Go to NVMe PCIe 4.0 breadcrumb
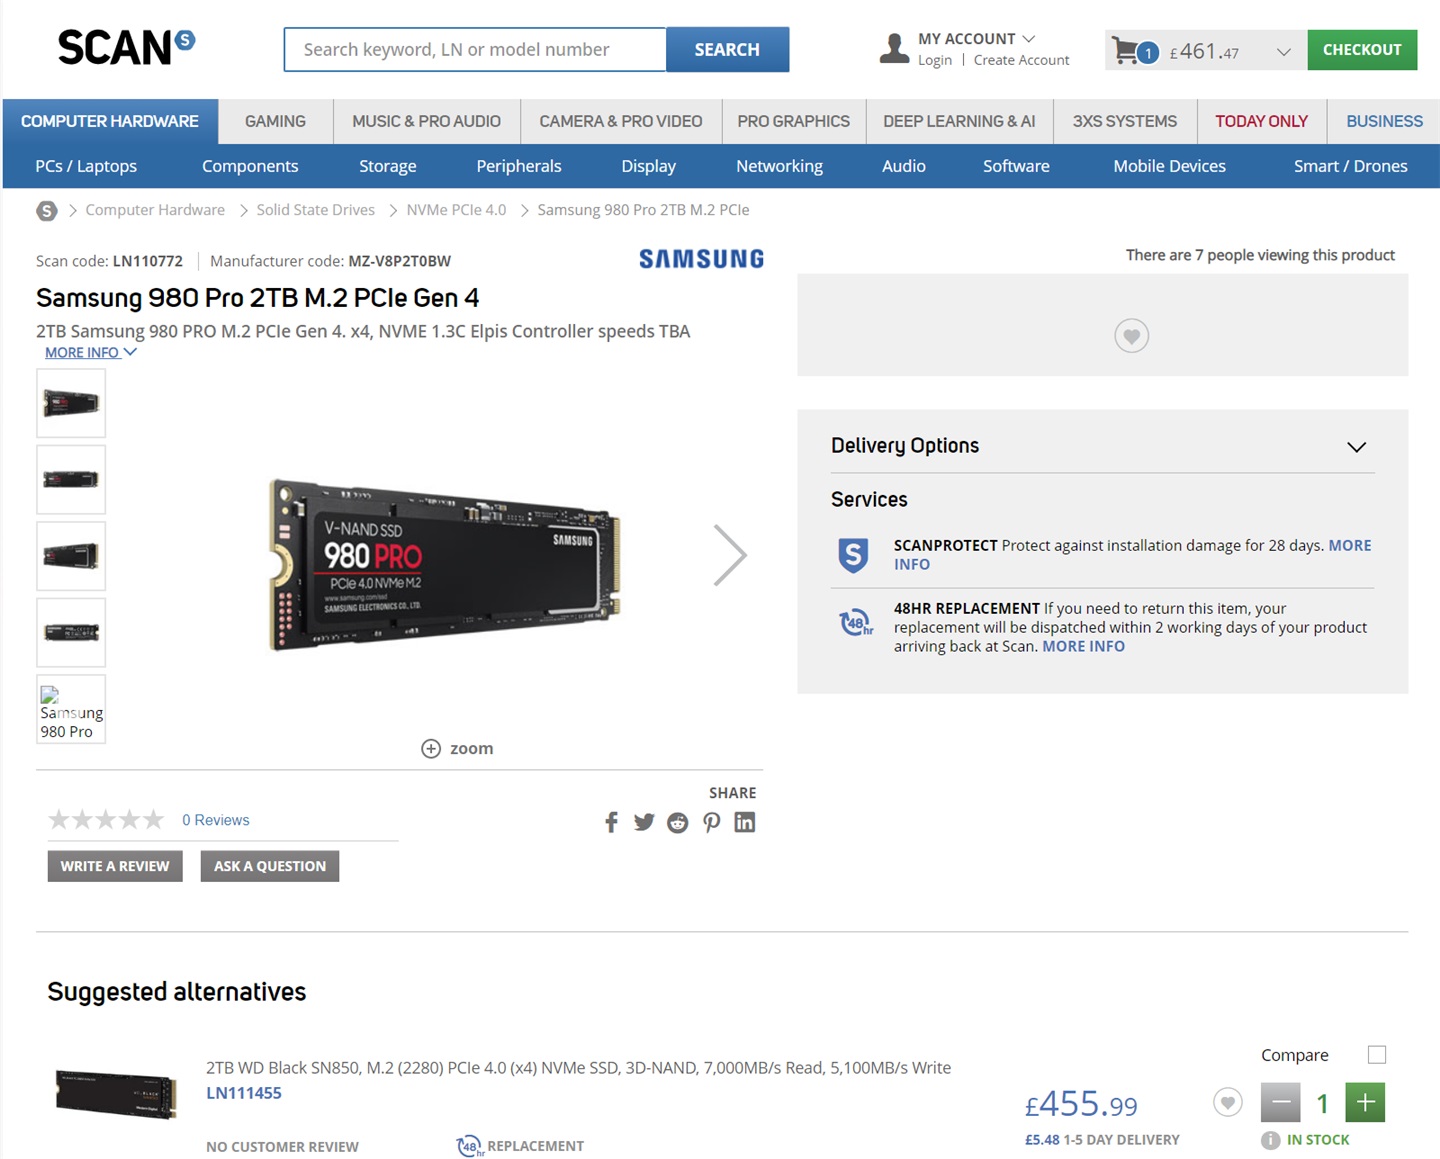1440x1159 pixels. [x=456, y=210]
